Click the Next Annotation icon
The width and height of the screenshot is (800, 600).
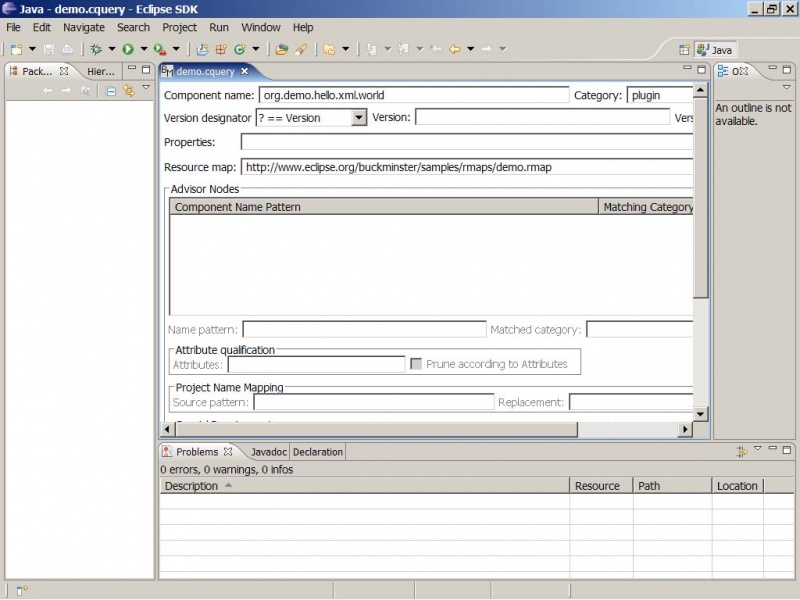coord(371,49)
